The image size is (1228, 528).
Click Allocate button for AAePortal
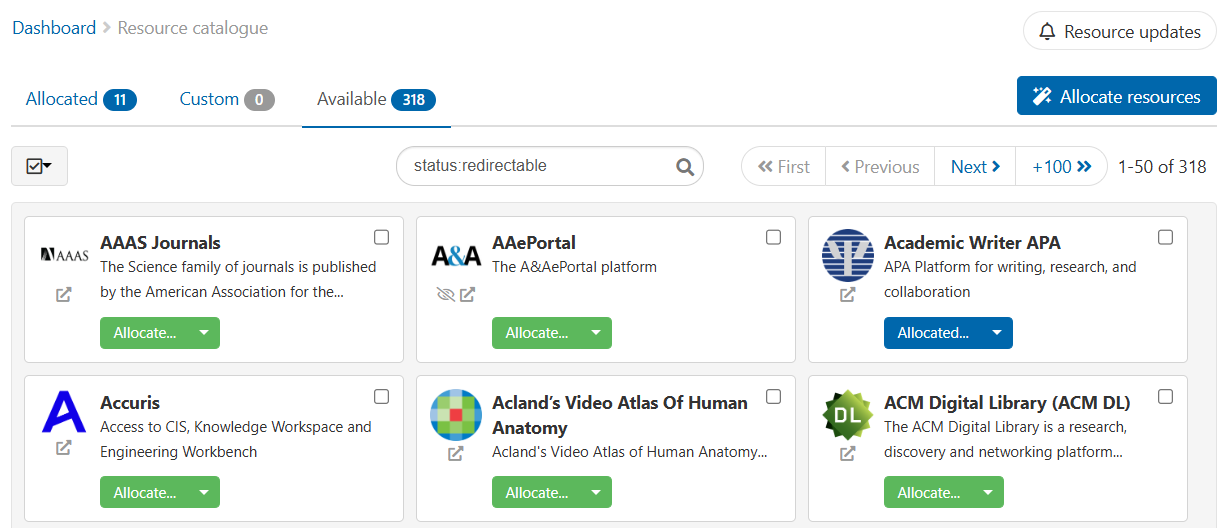(537, 333)
